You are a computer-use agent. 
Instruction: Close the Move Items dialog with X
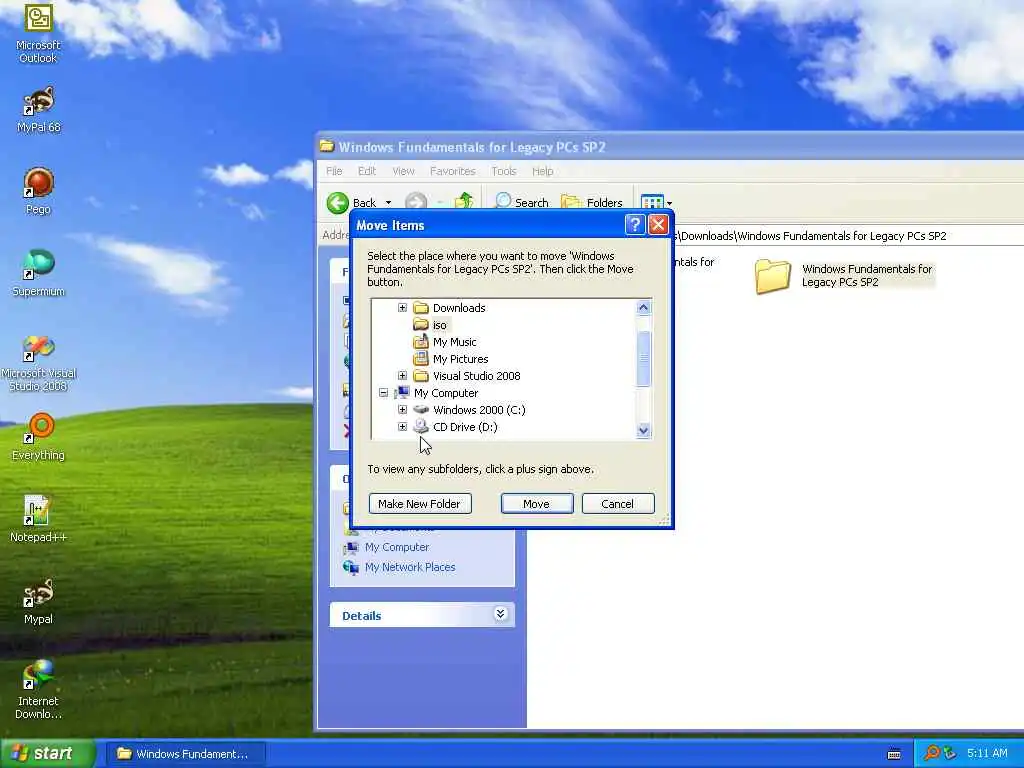pyautogui.click(x=658, y=225)
